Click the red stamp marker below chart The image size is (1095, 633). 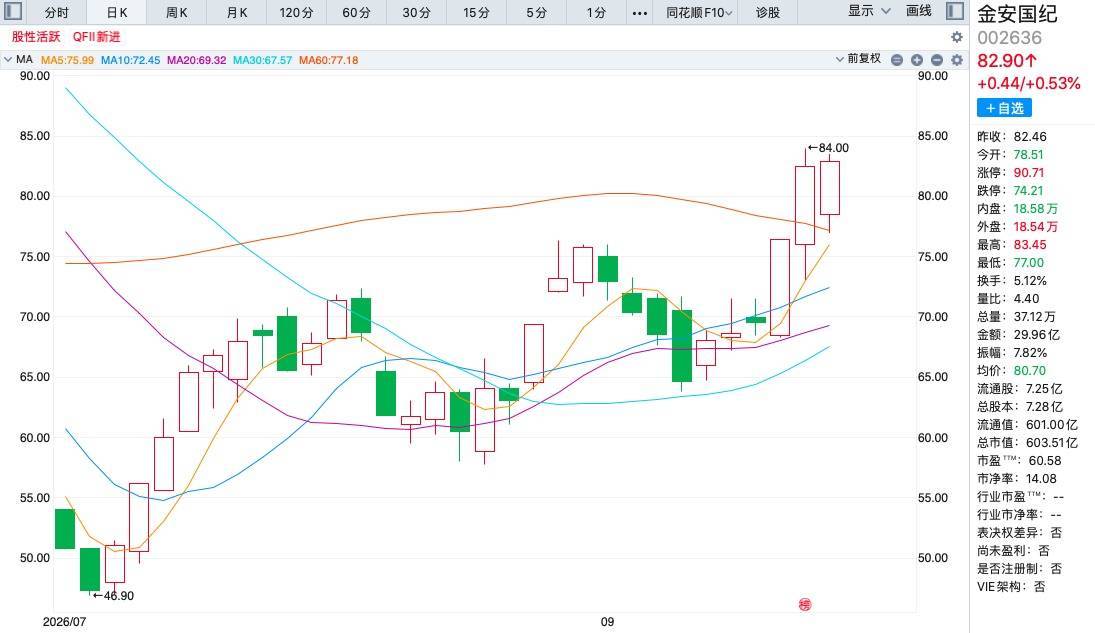point(805,604)
